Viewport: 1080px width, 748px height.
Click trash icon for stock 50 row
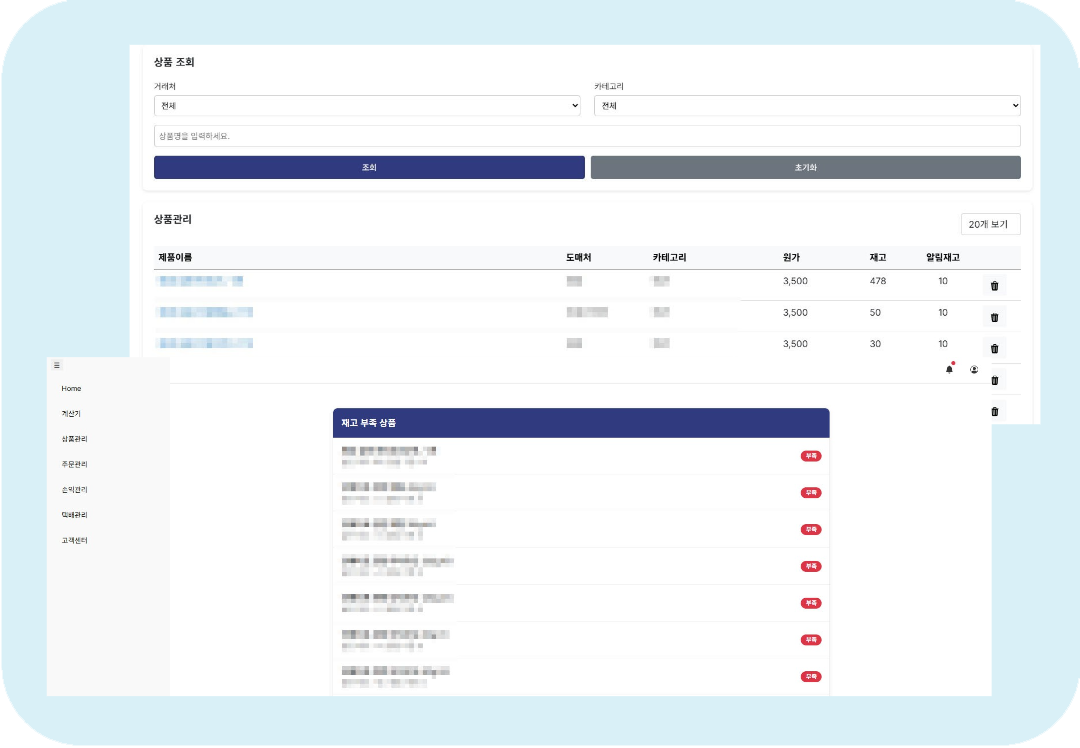[x=994, y=318]
